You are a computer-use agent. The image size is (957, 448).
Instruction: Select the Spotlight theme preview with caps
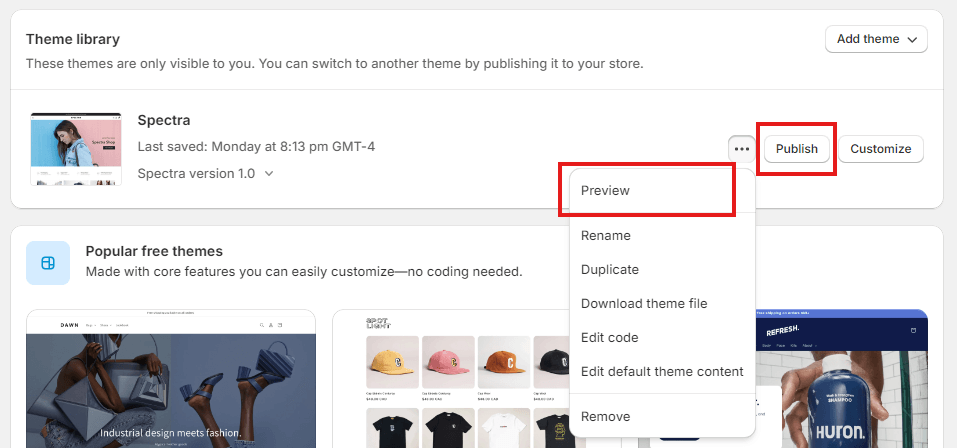point(451,380)
